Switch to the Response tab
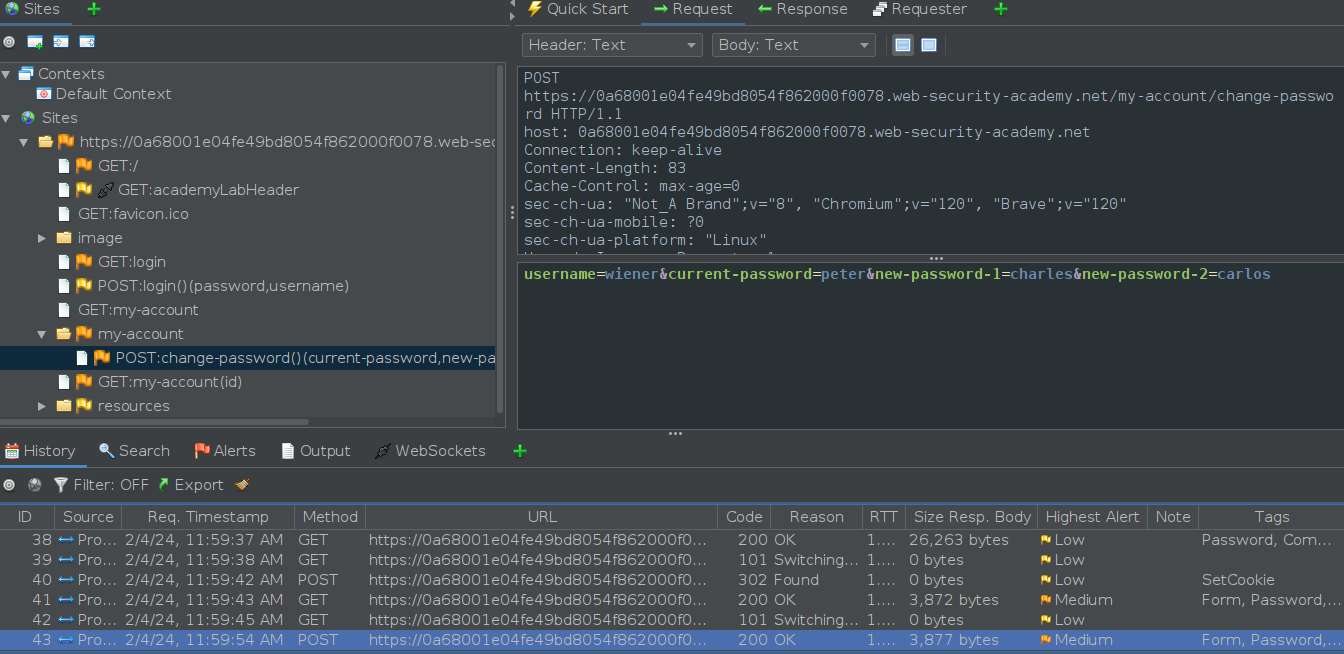The height and width of the screenshot is (654, 1344). pos(802,9)
